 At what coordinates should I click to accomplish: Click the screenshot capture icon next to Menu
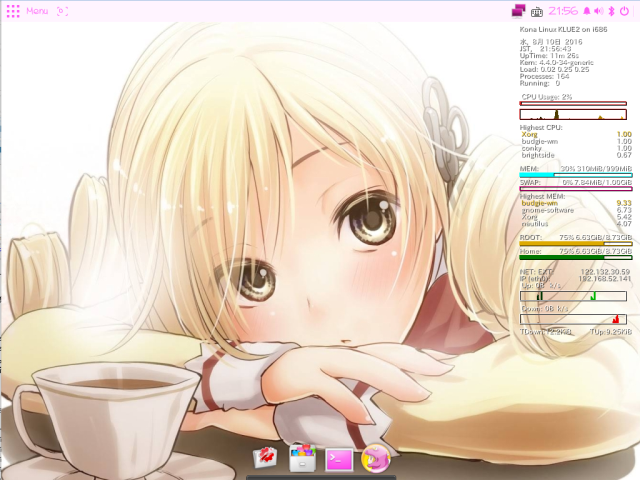point(62,11)
